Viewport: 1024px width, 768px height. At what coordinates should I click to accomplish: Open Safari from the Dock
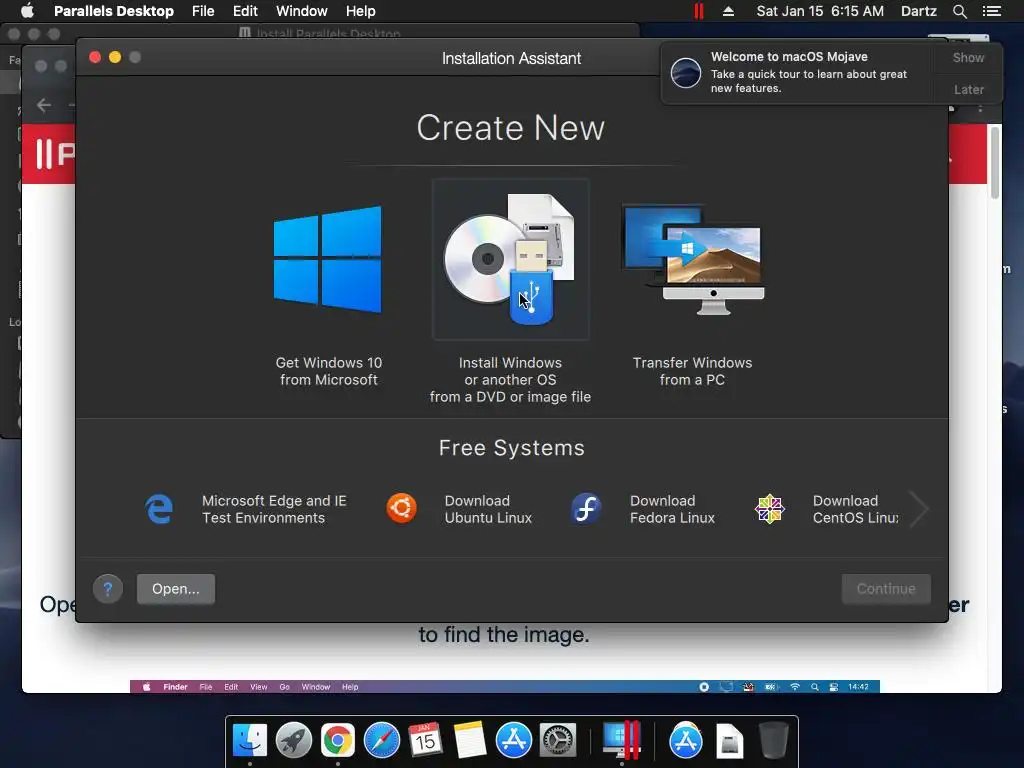pos(381,741)
